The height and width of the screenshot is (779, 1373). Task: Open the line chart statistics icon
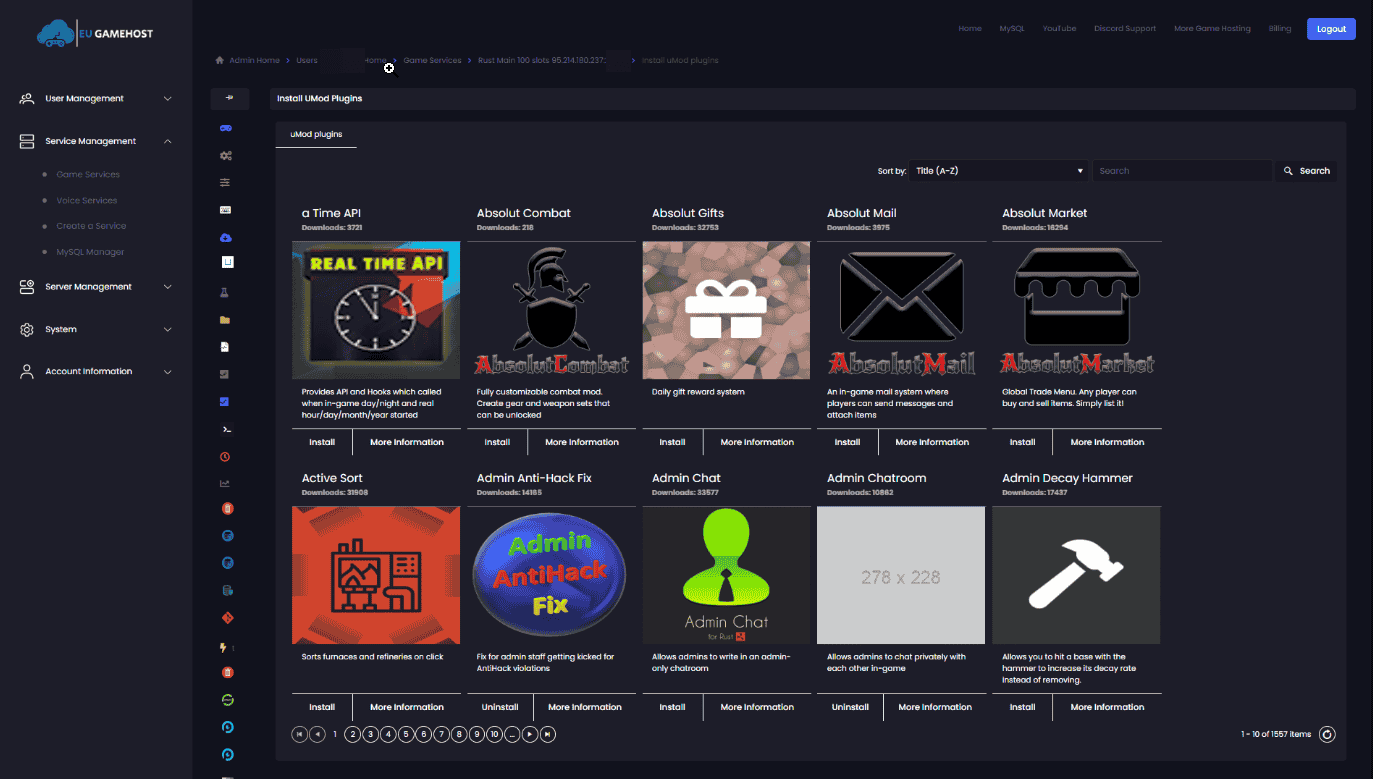coord(226,484)
